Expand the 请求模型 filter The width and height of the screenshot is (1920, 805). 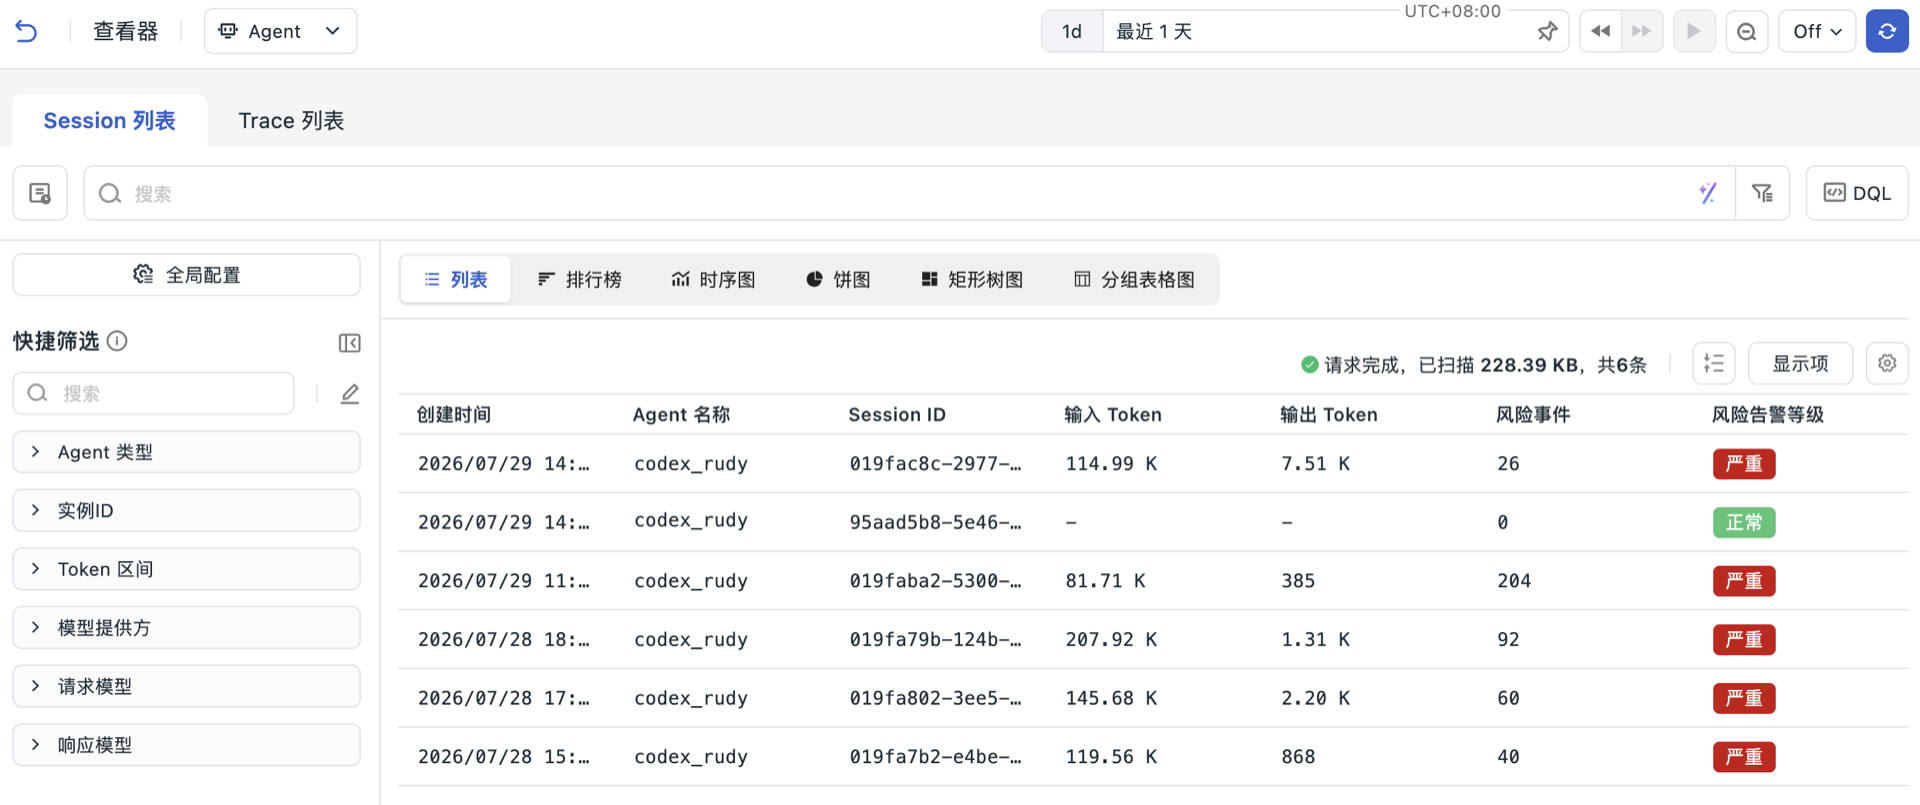[187, 686]
